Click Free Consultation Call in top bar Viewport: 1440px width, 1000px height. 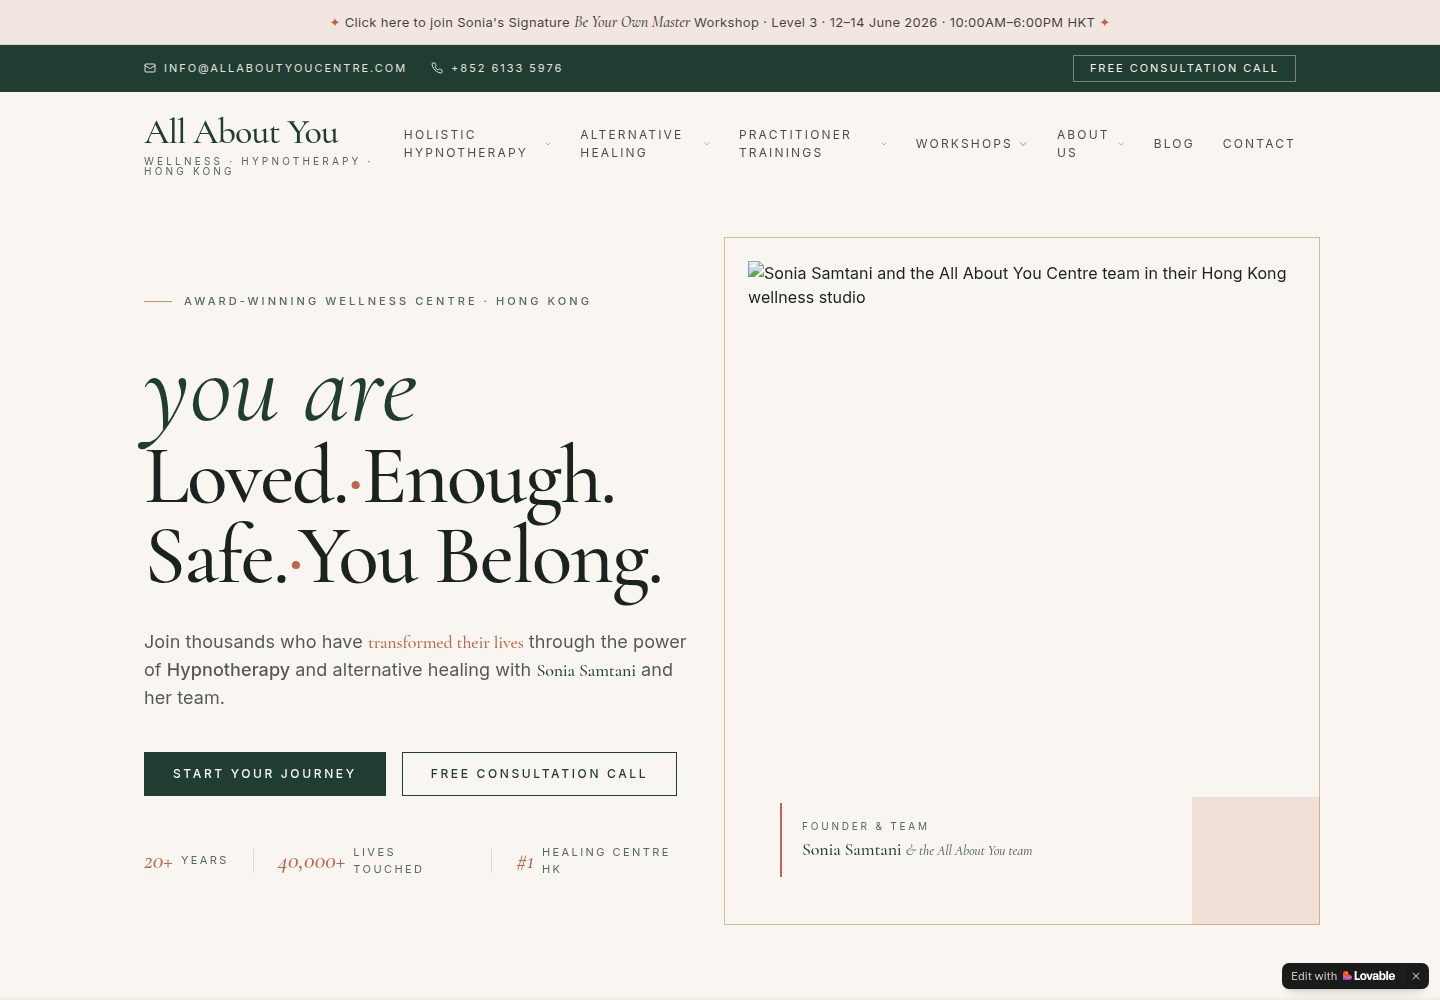[x=1184, y=68]
